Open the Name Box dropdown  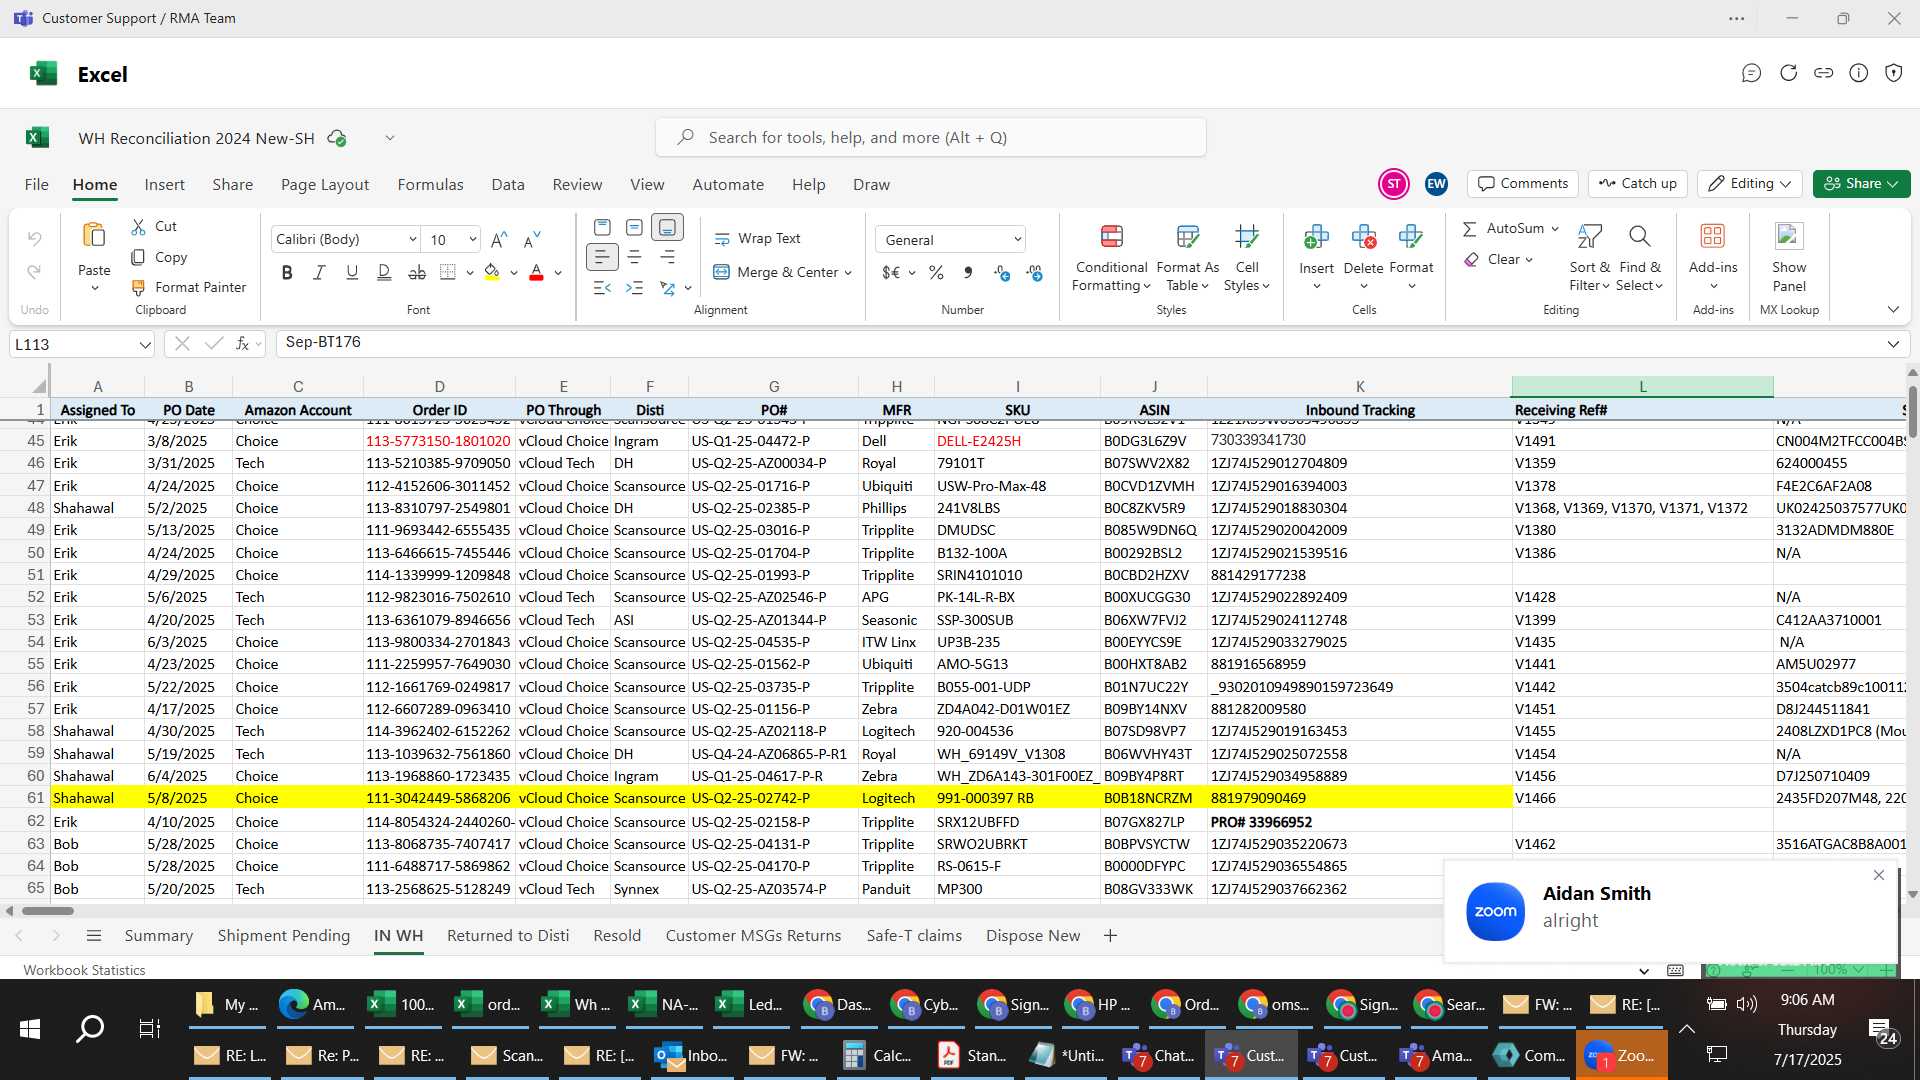tap(145, 344)
